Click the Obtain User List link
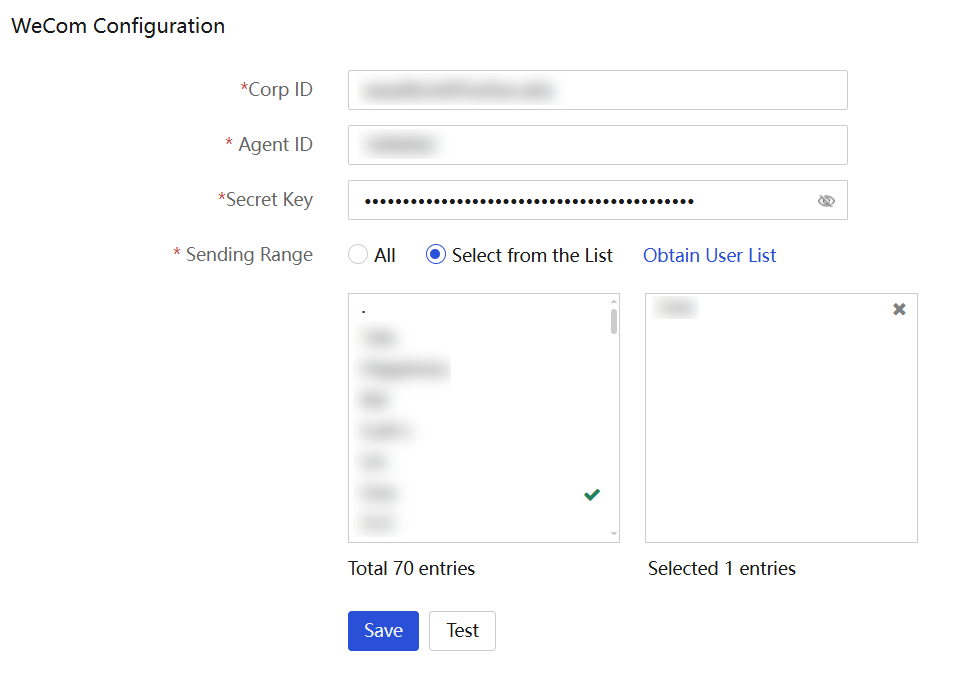970x675 pixels. pyautogui.click(x=709, y=255)
